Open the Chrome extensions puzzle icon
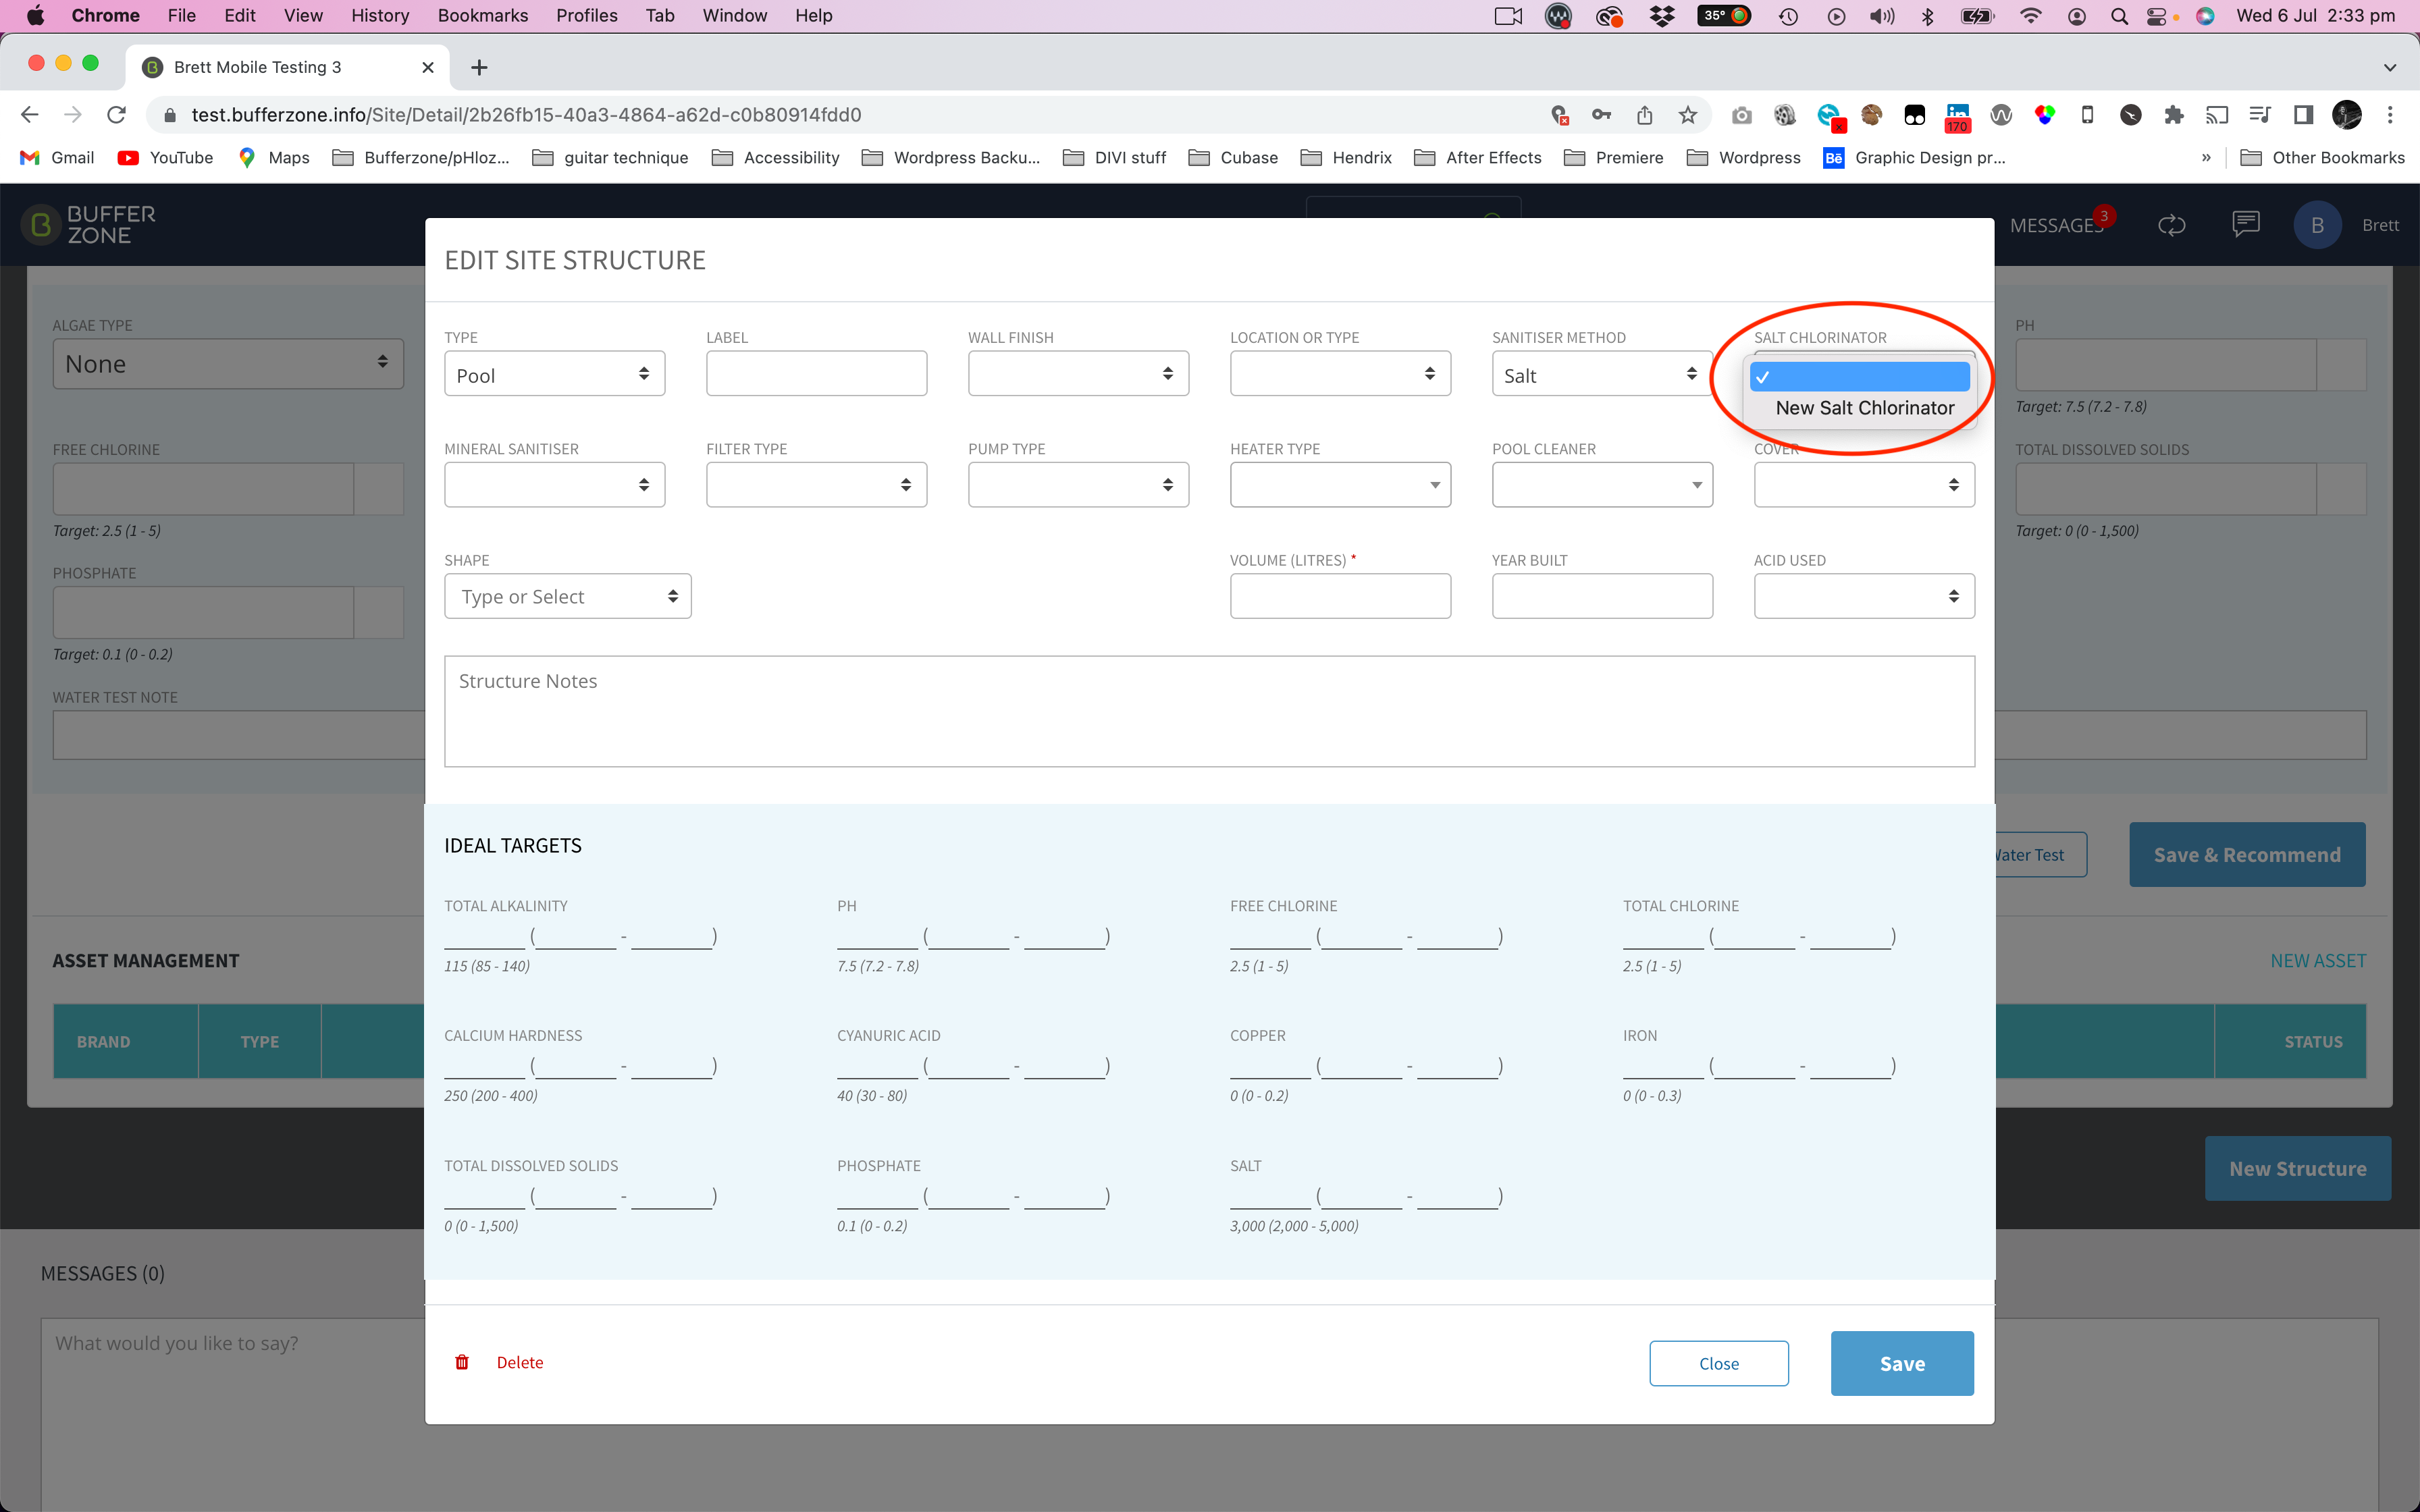The image size is (2420, 1512). (2173, 115)
